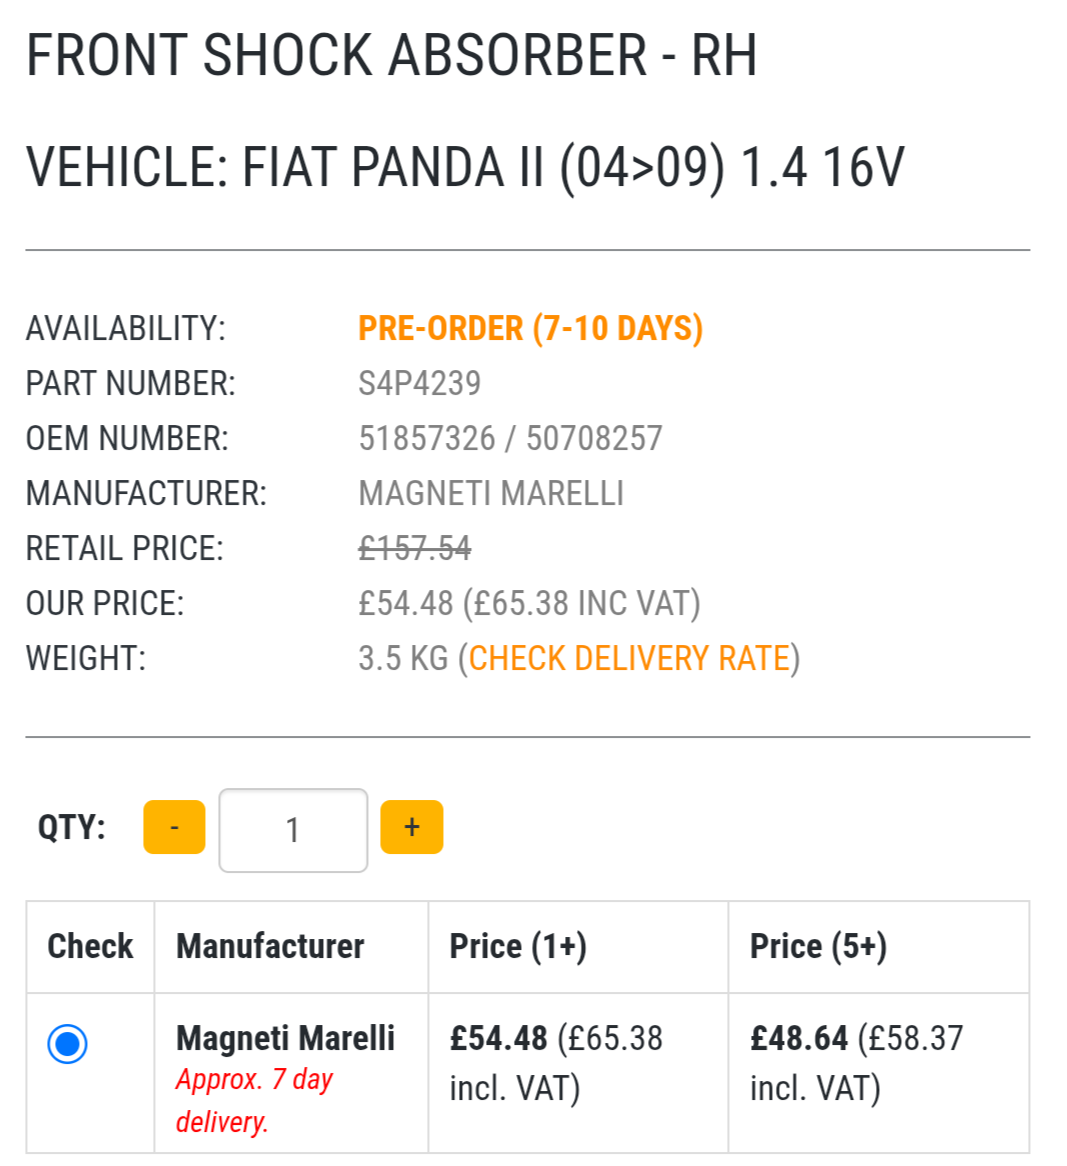Open the CHECK DELIVERY RATE link

click(x=629, y=658)
